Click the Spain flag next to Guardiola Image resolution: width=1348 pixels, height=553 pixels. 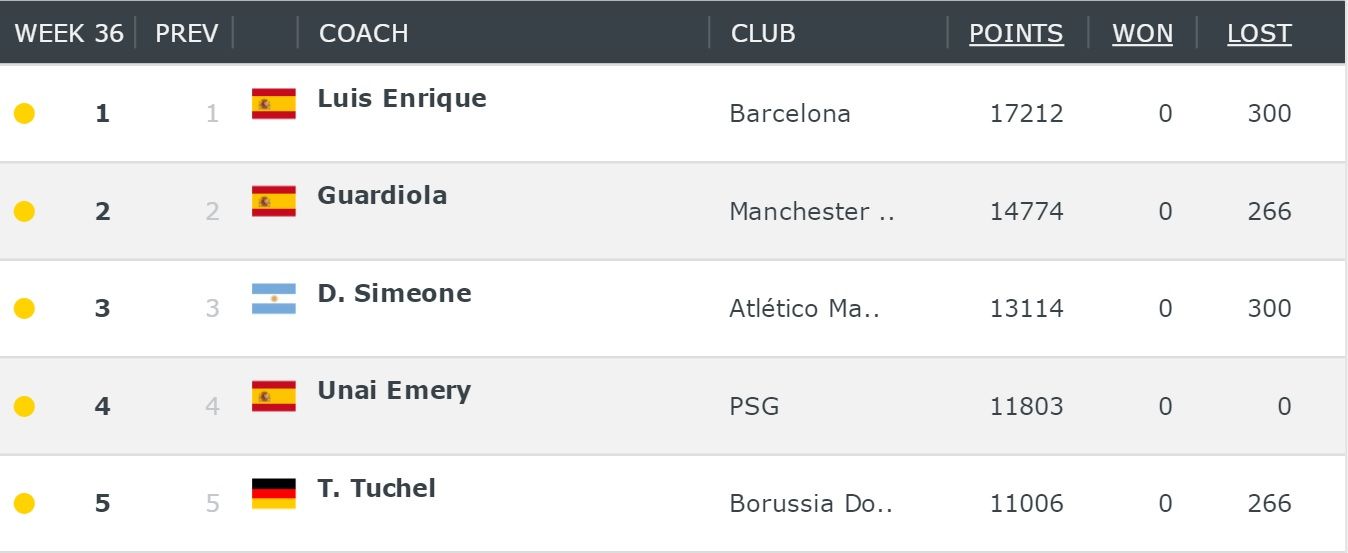click(x=273, y=201)
